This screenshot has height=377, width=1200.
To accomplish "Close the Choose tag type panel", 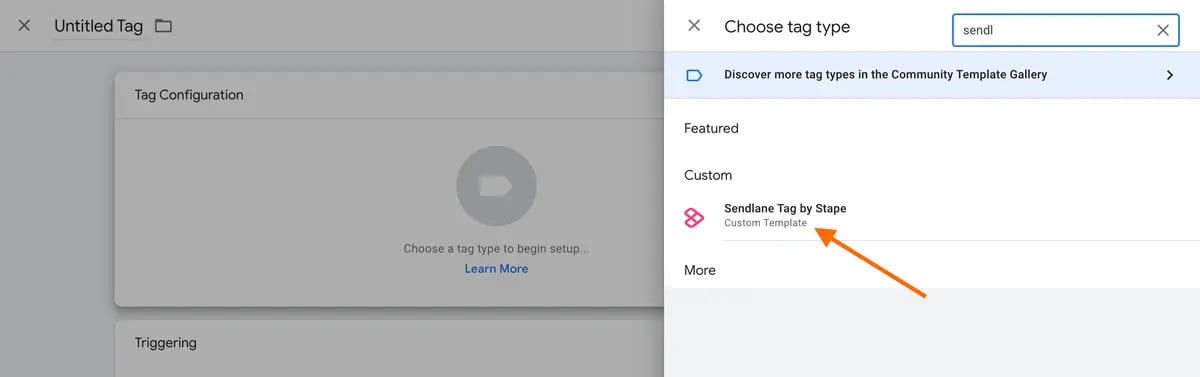I will coord(694,26).
